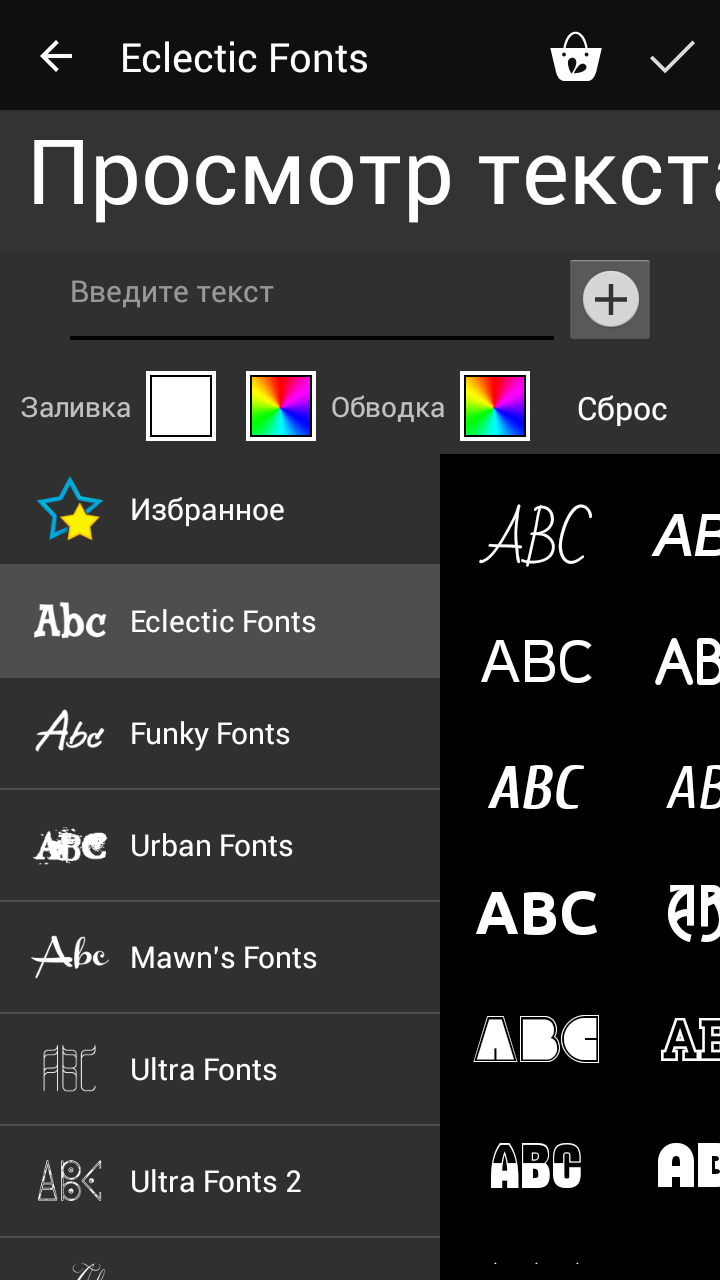Select Eclectic Fonts category
This screenshot has height=1280, width=720.
(x=220, y=621)
